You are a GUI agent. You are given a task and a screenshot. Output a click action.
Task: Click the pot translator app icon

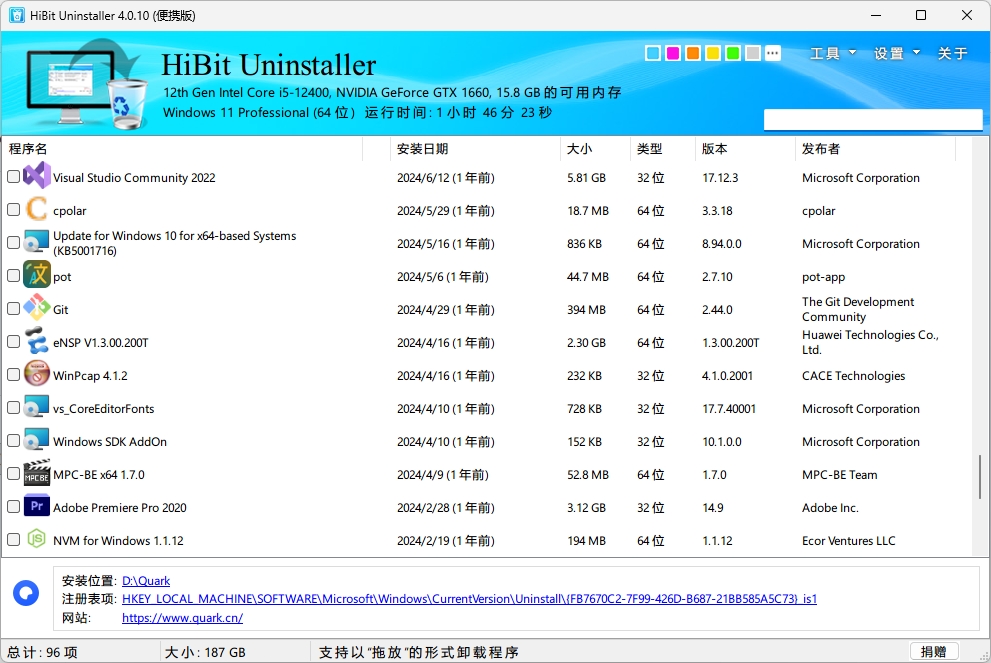point(37,276)
